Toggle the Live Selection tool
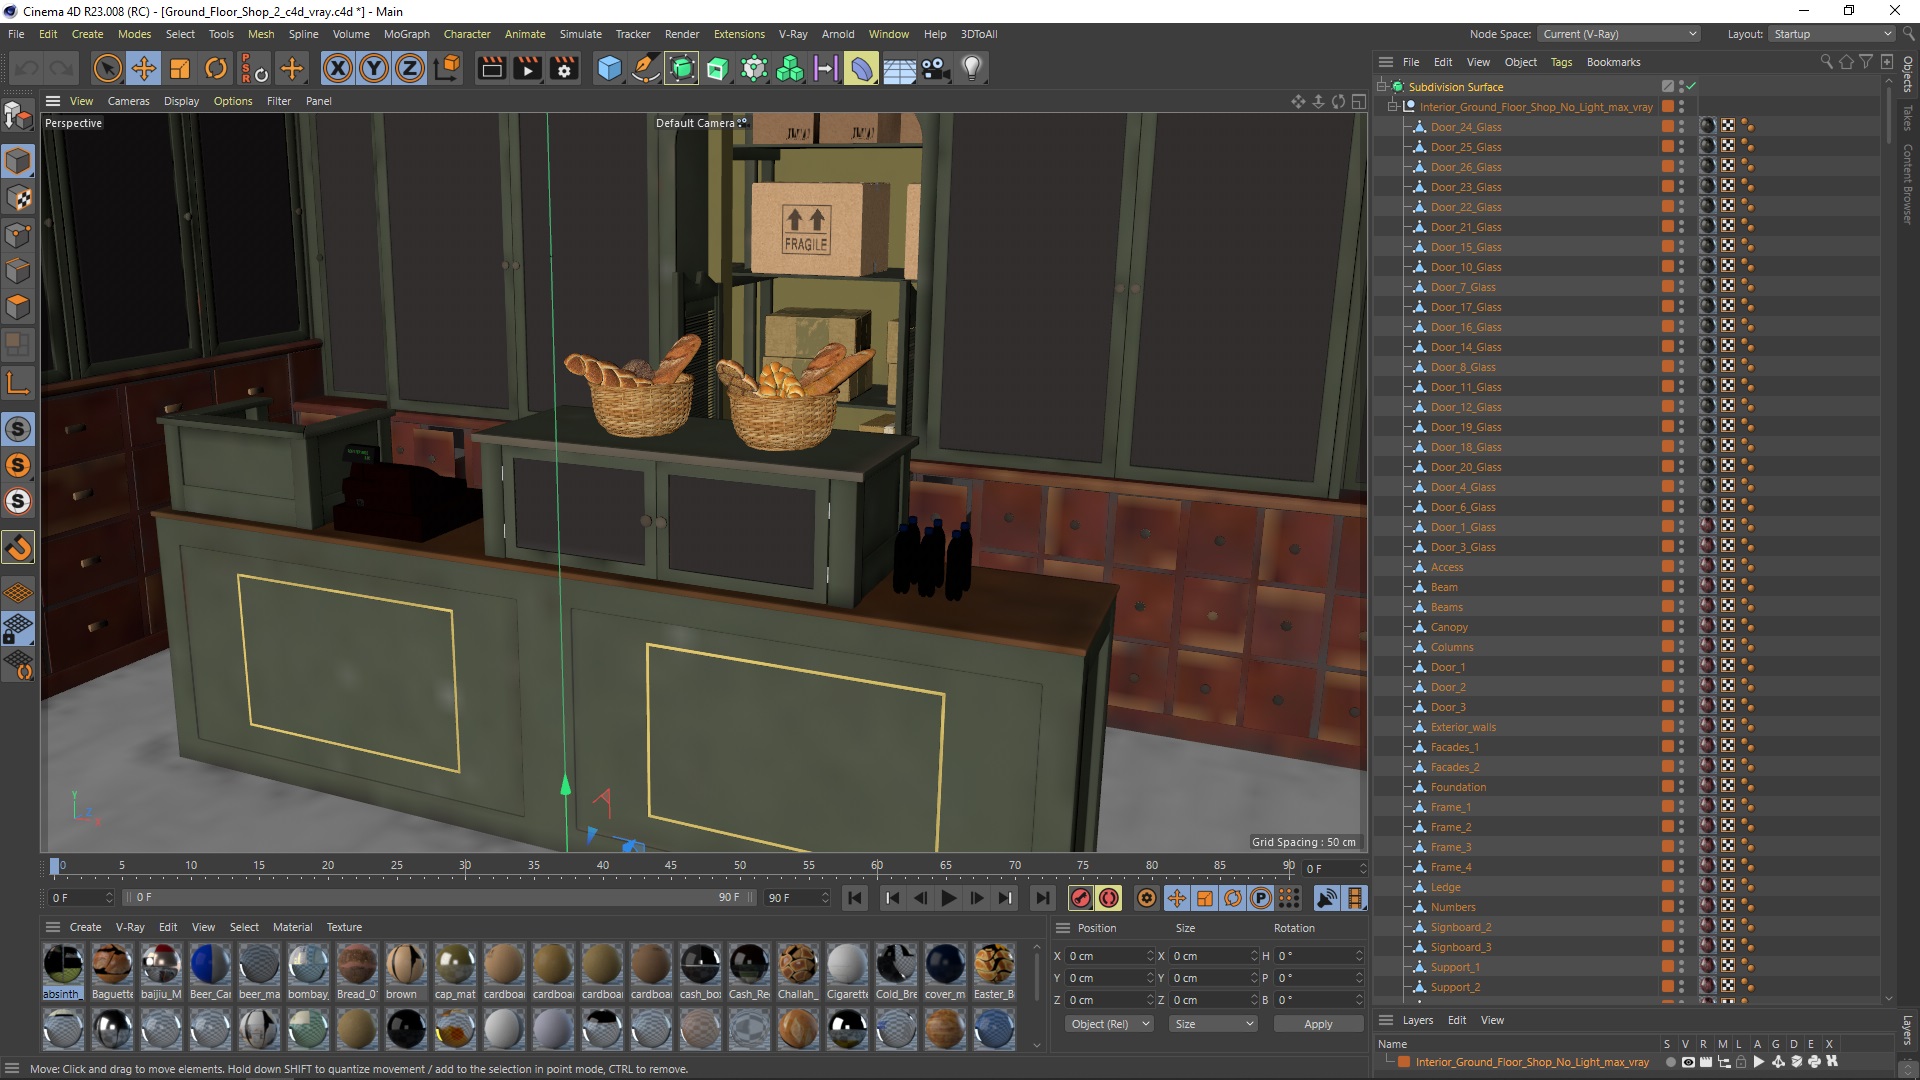This screenshot has height=1080, width=1920. click(105, 67)
